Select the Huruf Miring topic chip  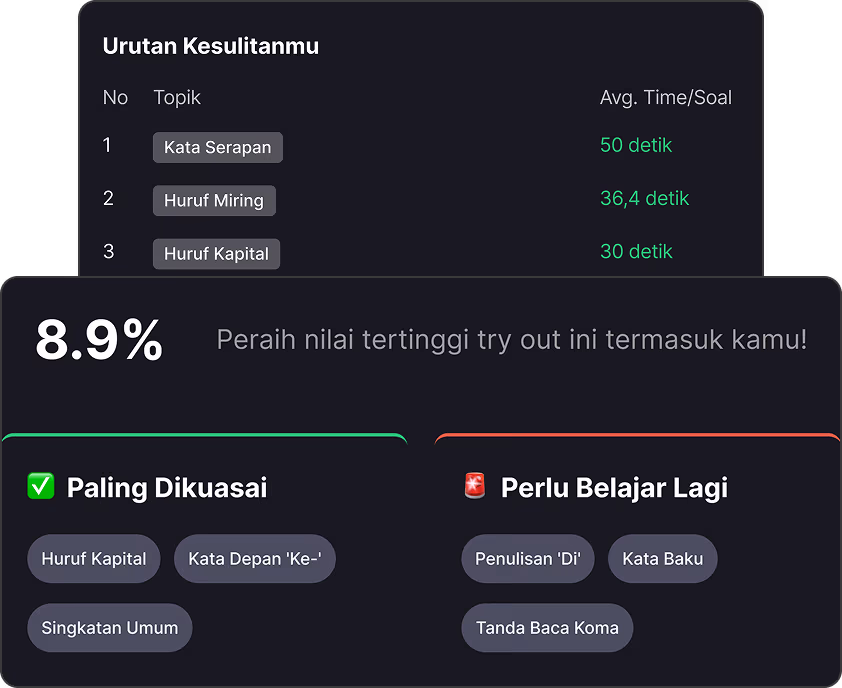click(214, 200)
